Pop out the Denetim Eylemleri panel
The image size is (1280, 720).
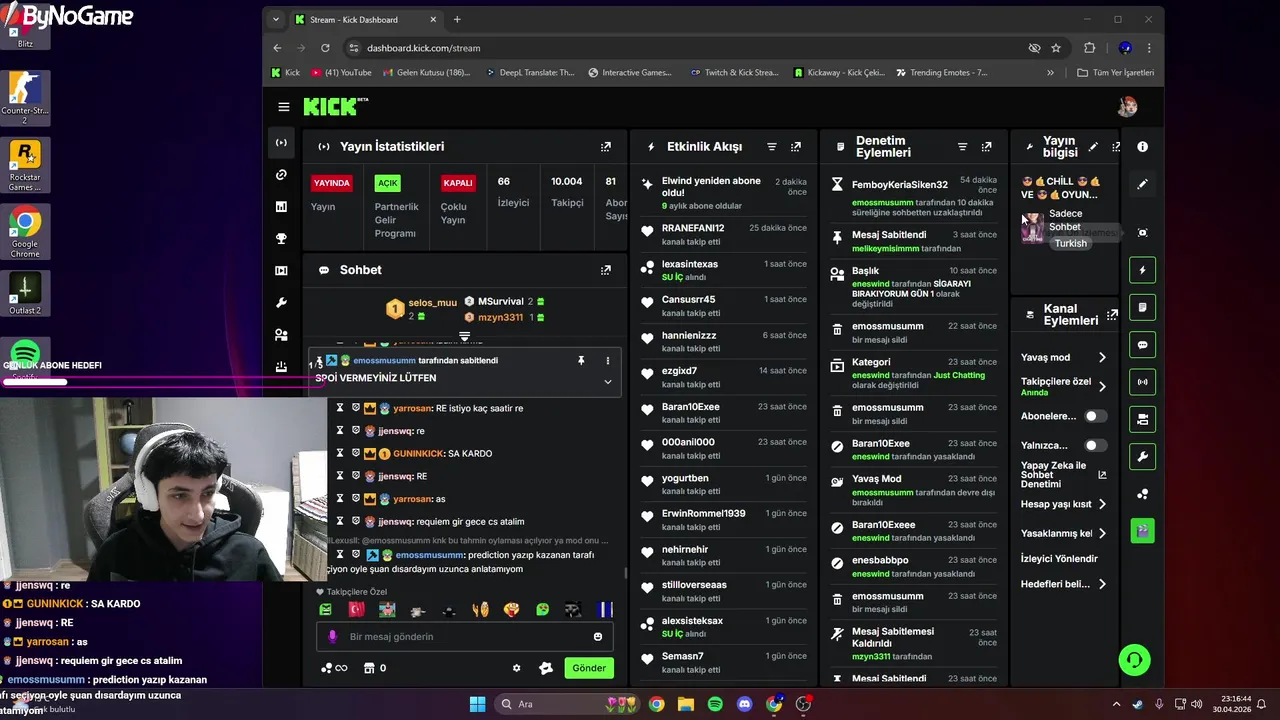987,147
